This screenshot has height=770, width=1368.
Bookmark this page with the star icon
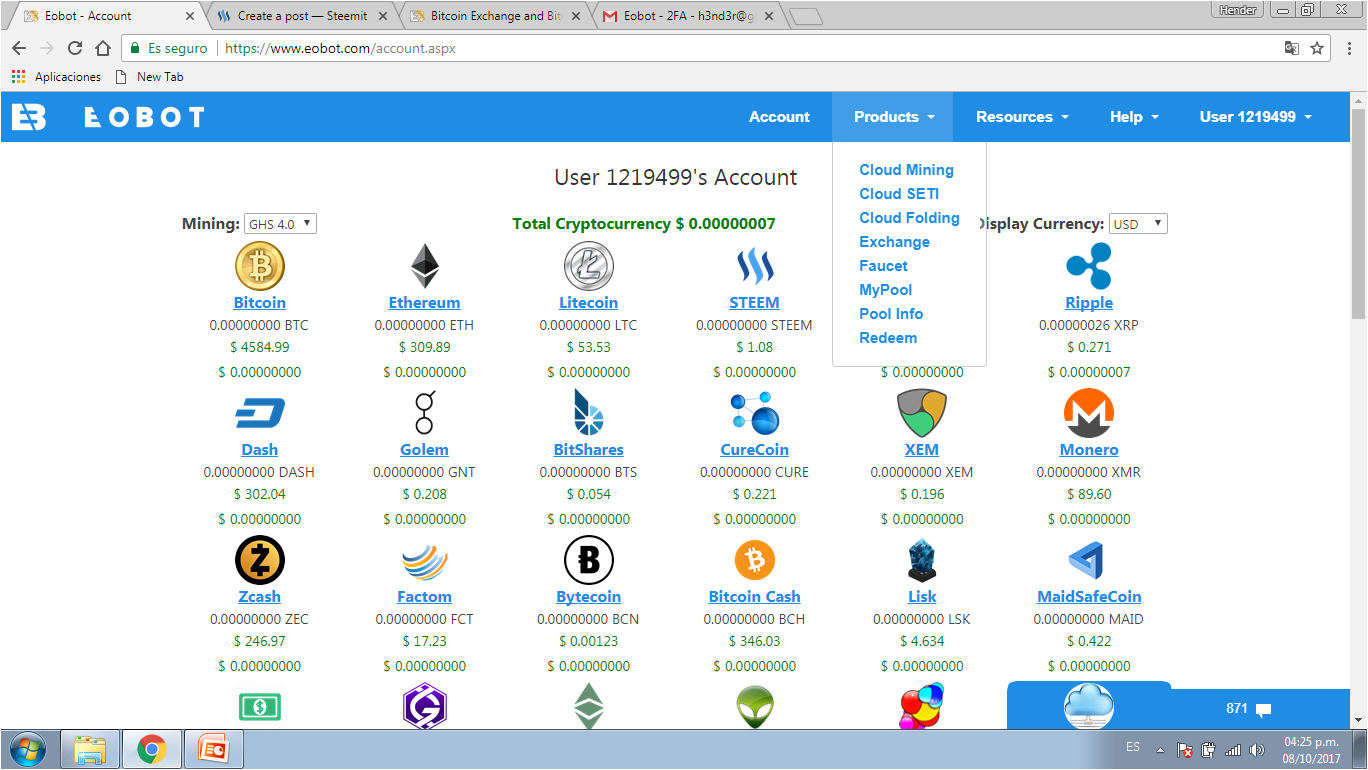tap(1317, 48)
